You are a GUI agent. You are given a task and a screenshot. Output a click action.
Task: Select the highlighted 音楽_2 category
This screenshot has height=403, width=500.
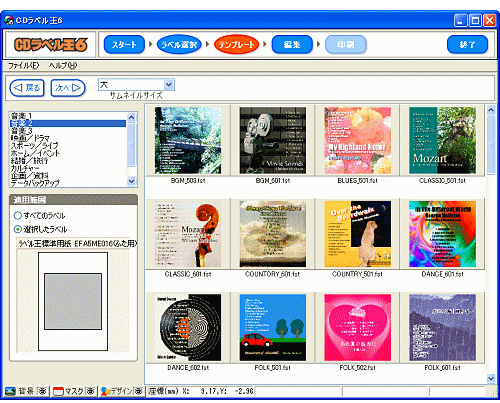(x=68, y=123)
